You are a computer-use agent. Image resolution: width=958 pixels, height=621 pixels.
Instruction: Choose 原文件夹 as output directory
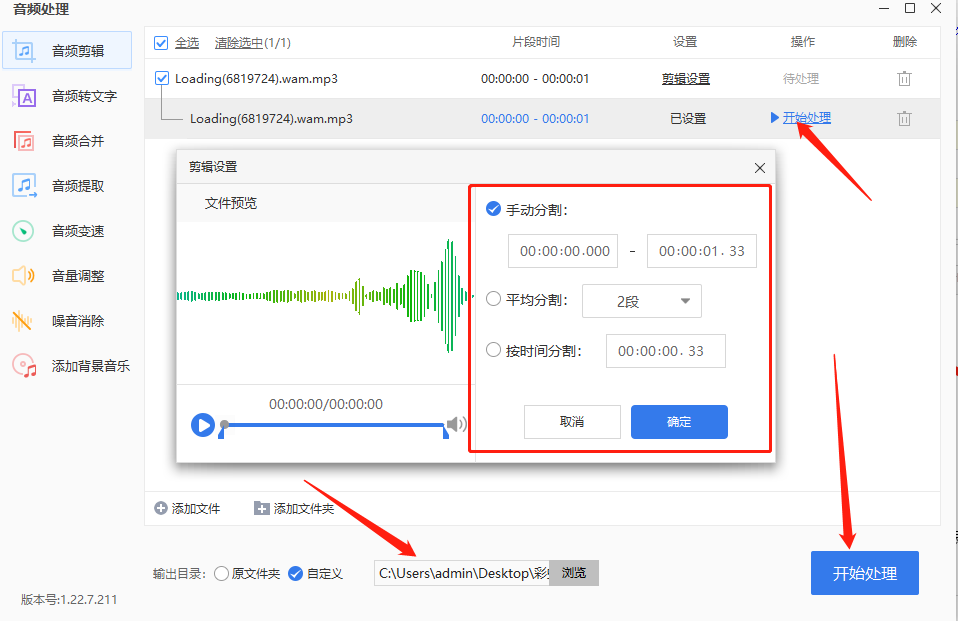coord(221,573)
